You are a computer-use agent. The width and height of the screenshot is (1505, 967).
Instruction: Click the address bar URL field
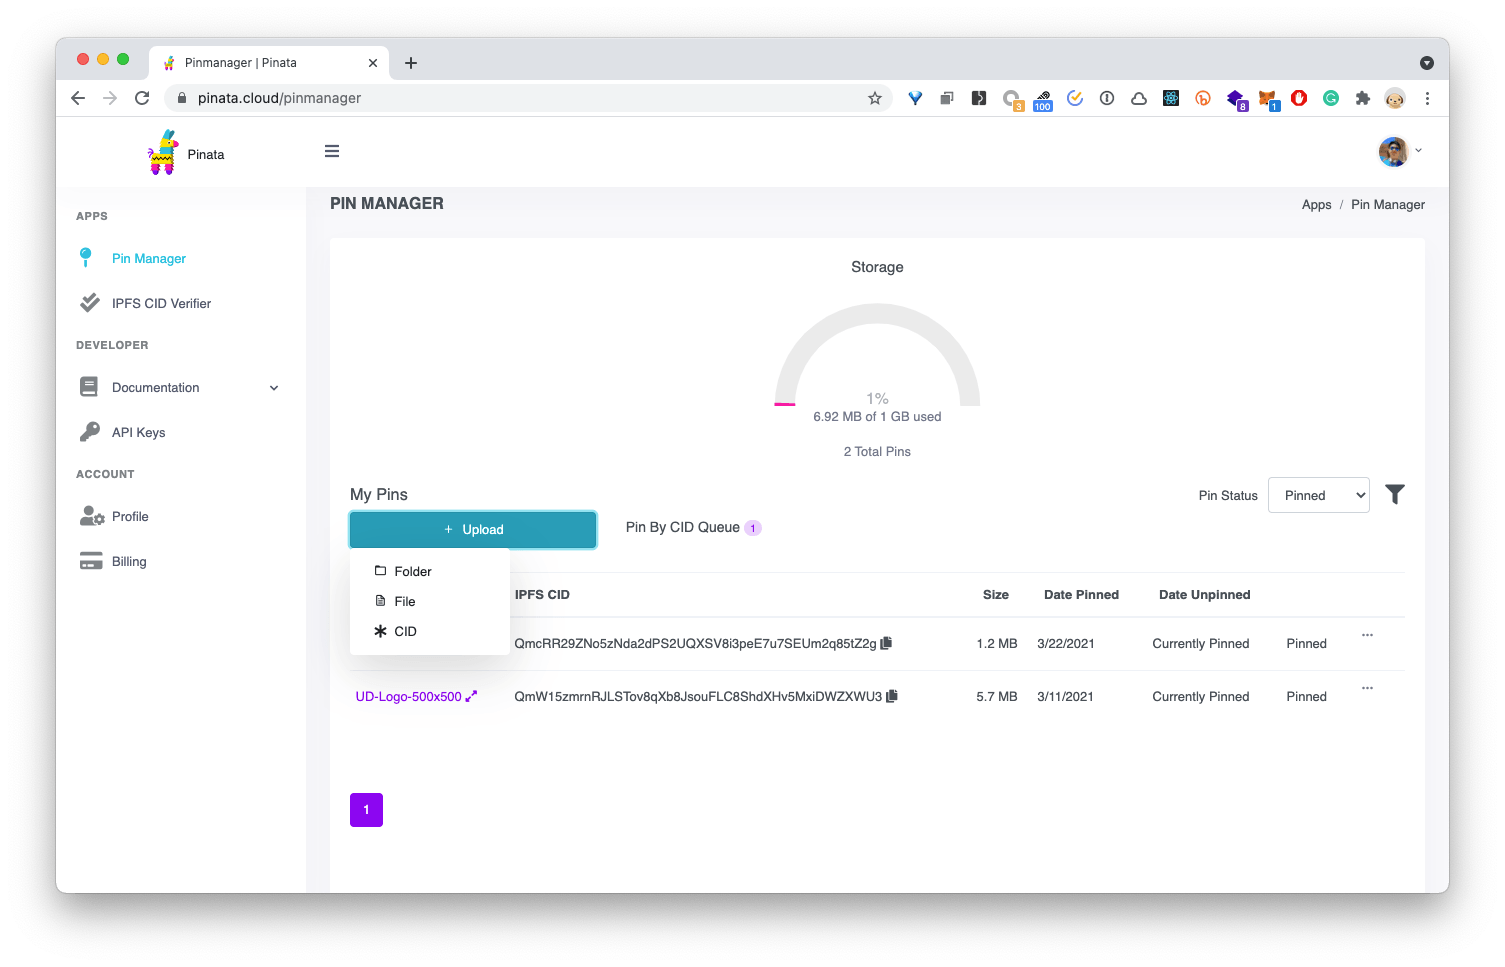point(520,98)
